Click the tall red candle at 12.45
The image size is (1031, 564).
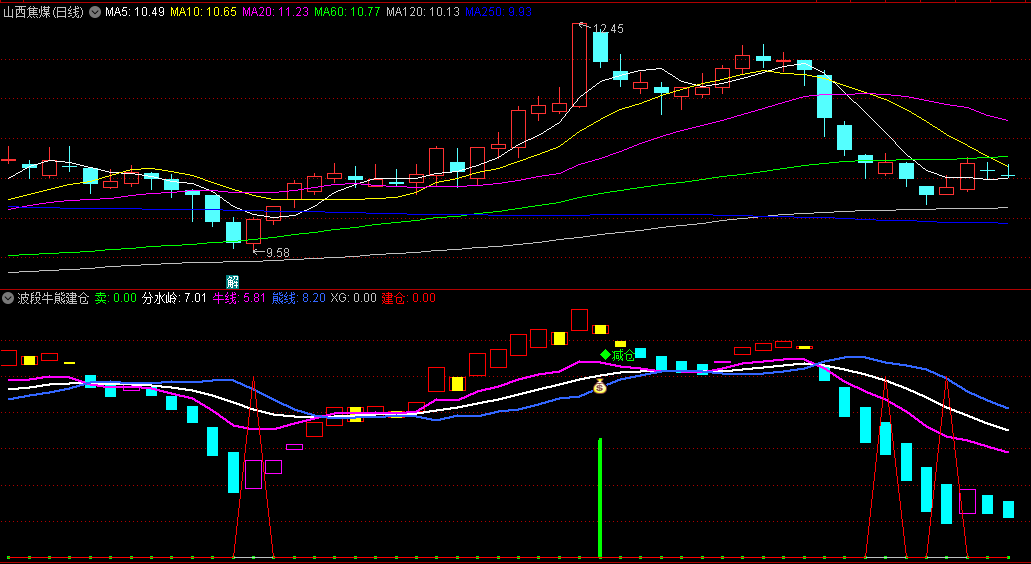[579, 64]
